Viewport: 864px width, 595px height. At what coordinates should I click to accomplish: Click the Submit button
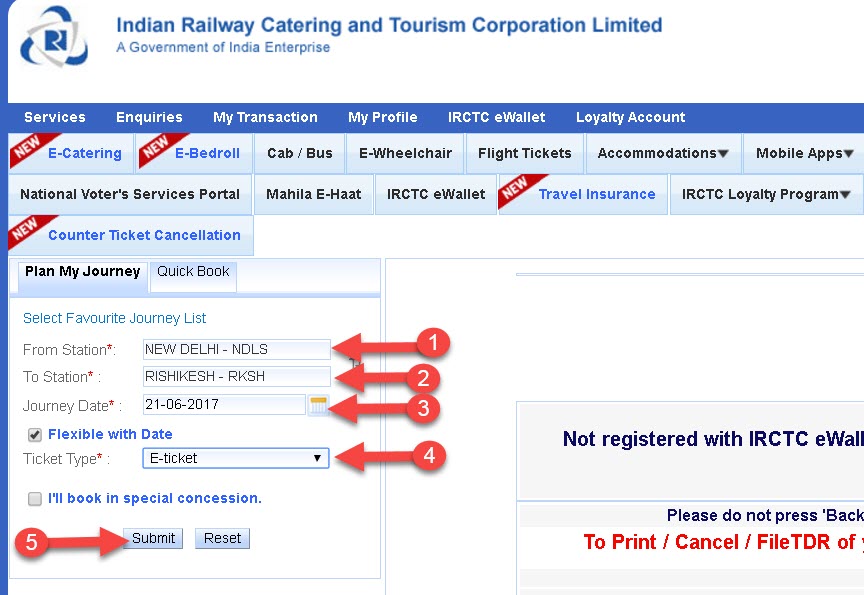(152, 538)
